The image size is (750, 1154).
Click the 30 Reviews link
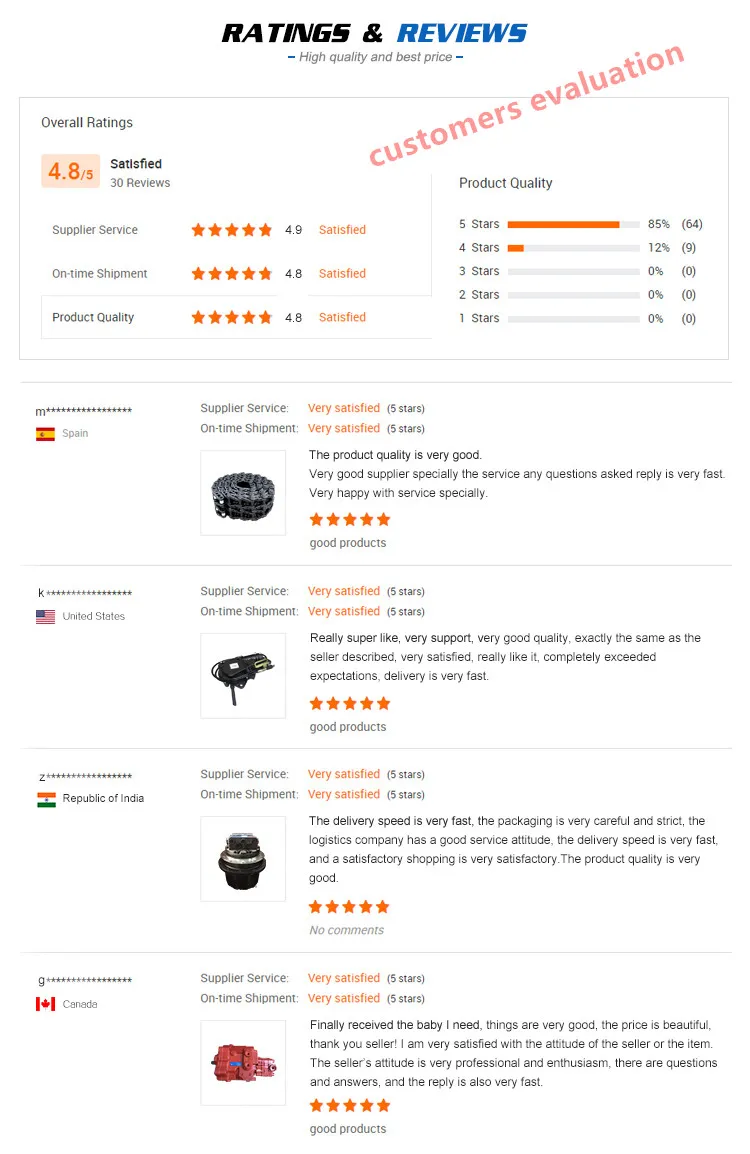coord(140,183)
